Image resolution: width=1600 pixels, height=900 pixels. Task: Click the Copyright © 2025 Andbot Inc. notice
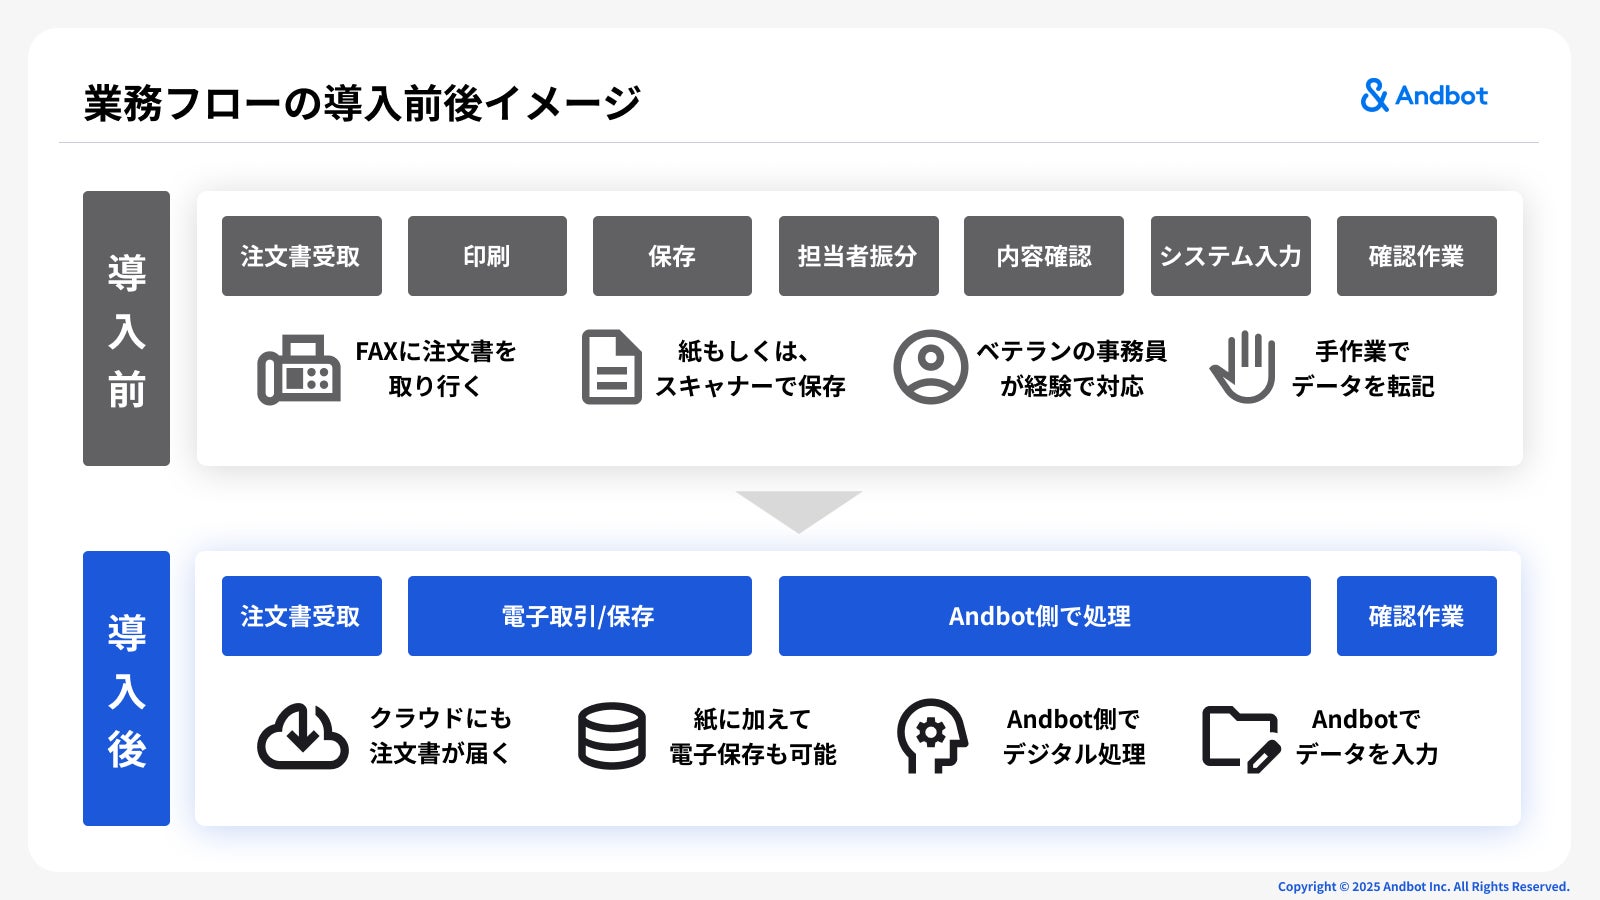coord(1424,887)
